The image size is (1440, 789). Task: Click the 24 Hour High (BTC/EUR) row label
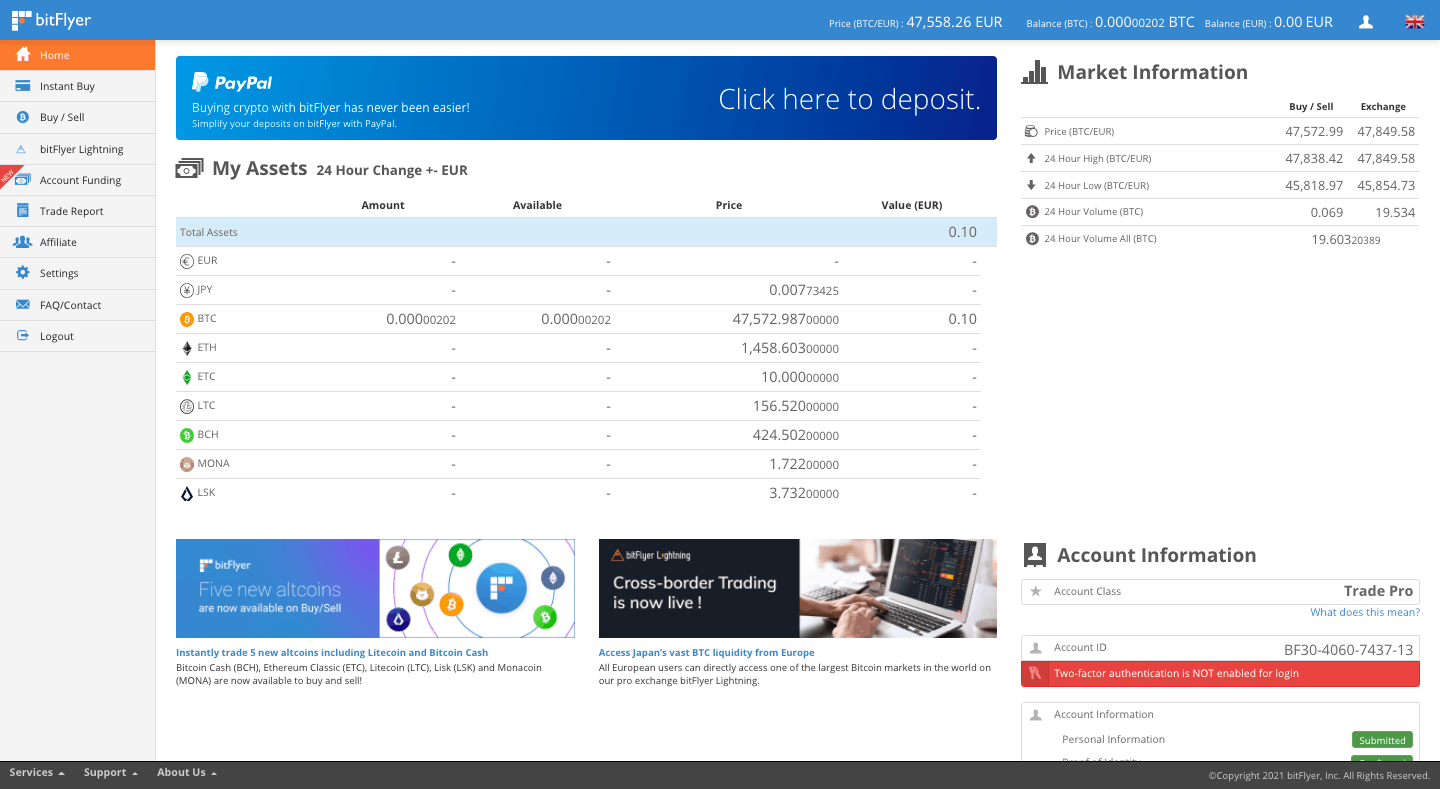1097,158
